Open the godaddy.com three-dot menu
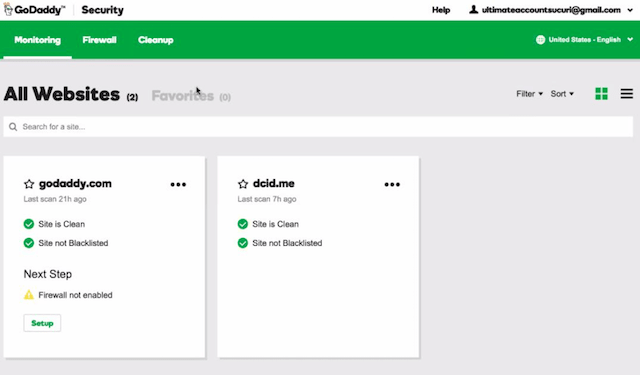This screenshot has width=640, height=375. pyautogui.click(x=178, y=184)
